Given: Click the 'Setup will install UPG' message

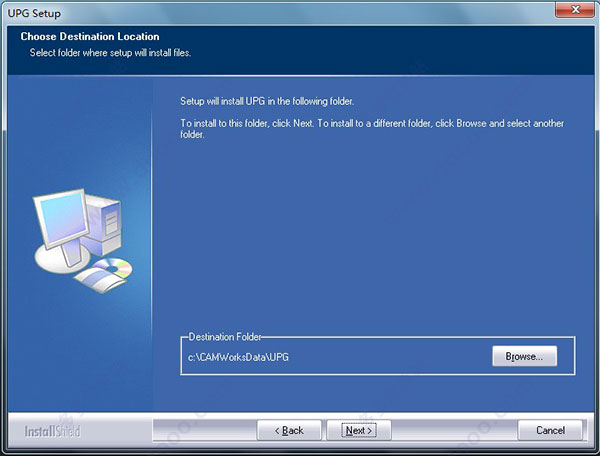Looking at the screenshot, I should tap(267, 101).
